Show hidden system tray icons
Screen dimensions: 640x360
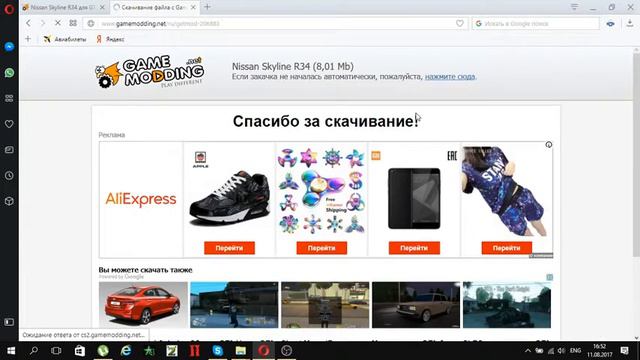(528, 351)
